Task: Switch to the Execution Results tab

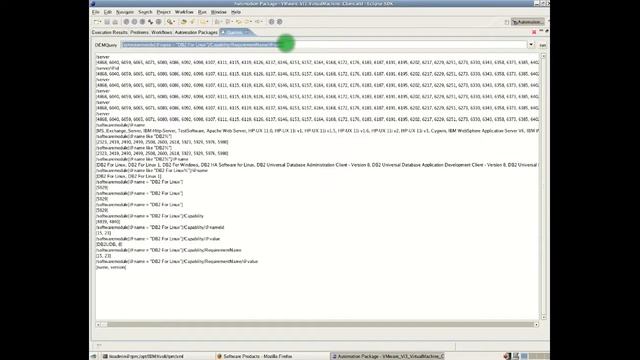Action: 109,32
